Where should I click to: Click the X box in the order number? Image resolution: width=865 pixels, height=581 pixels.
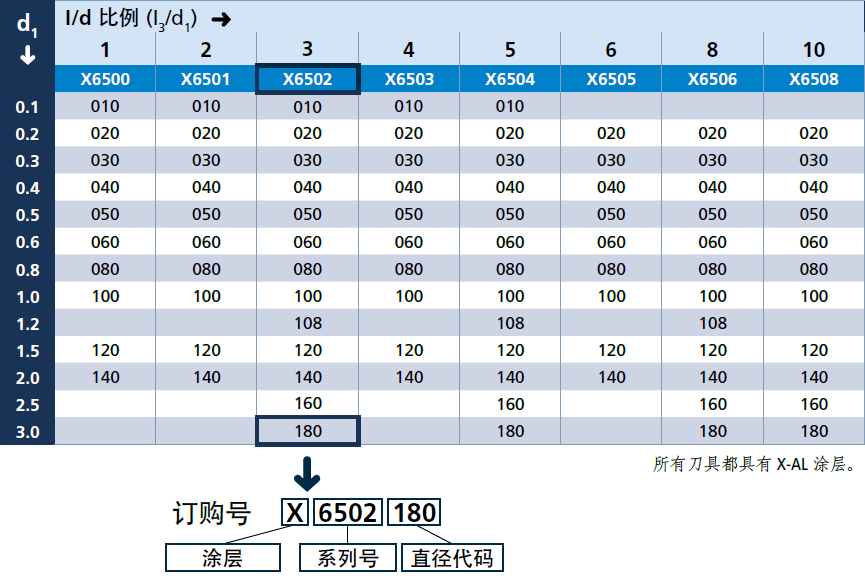click(x=295, y=513)
